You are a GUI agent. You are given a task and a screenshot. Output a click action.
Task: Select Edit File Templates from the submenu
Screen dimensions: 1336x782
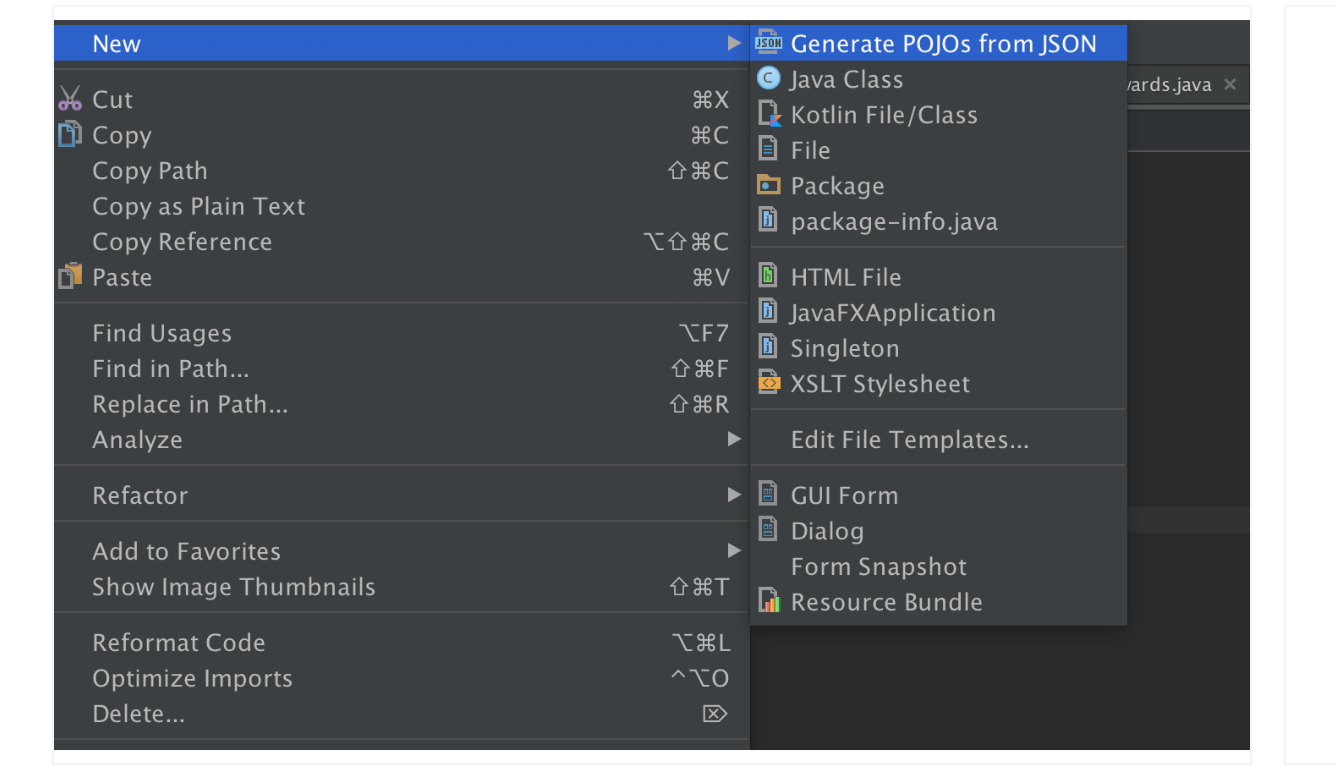tap(908, 438)
